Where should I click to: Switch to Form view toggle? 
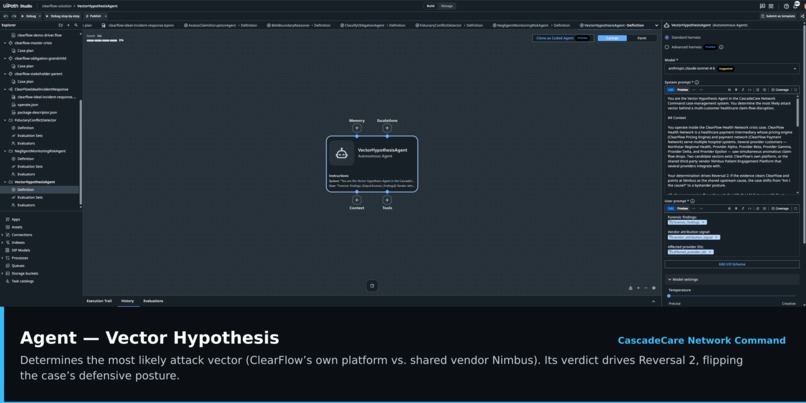pos(642,38)
